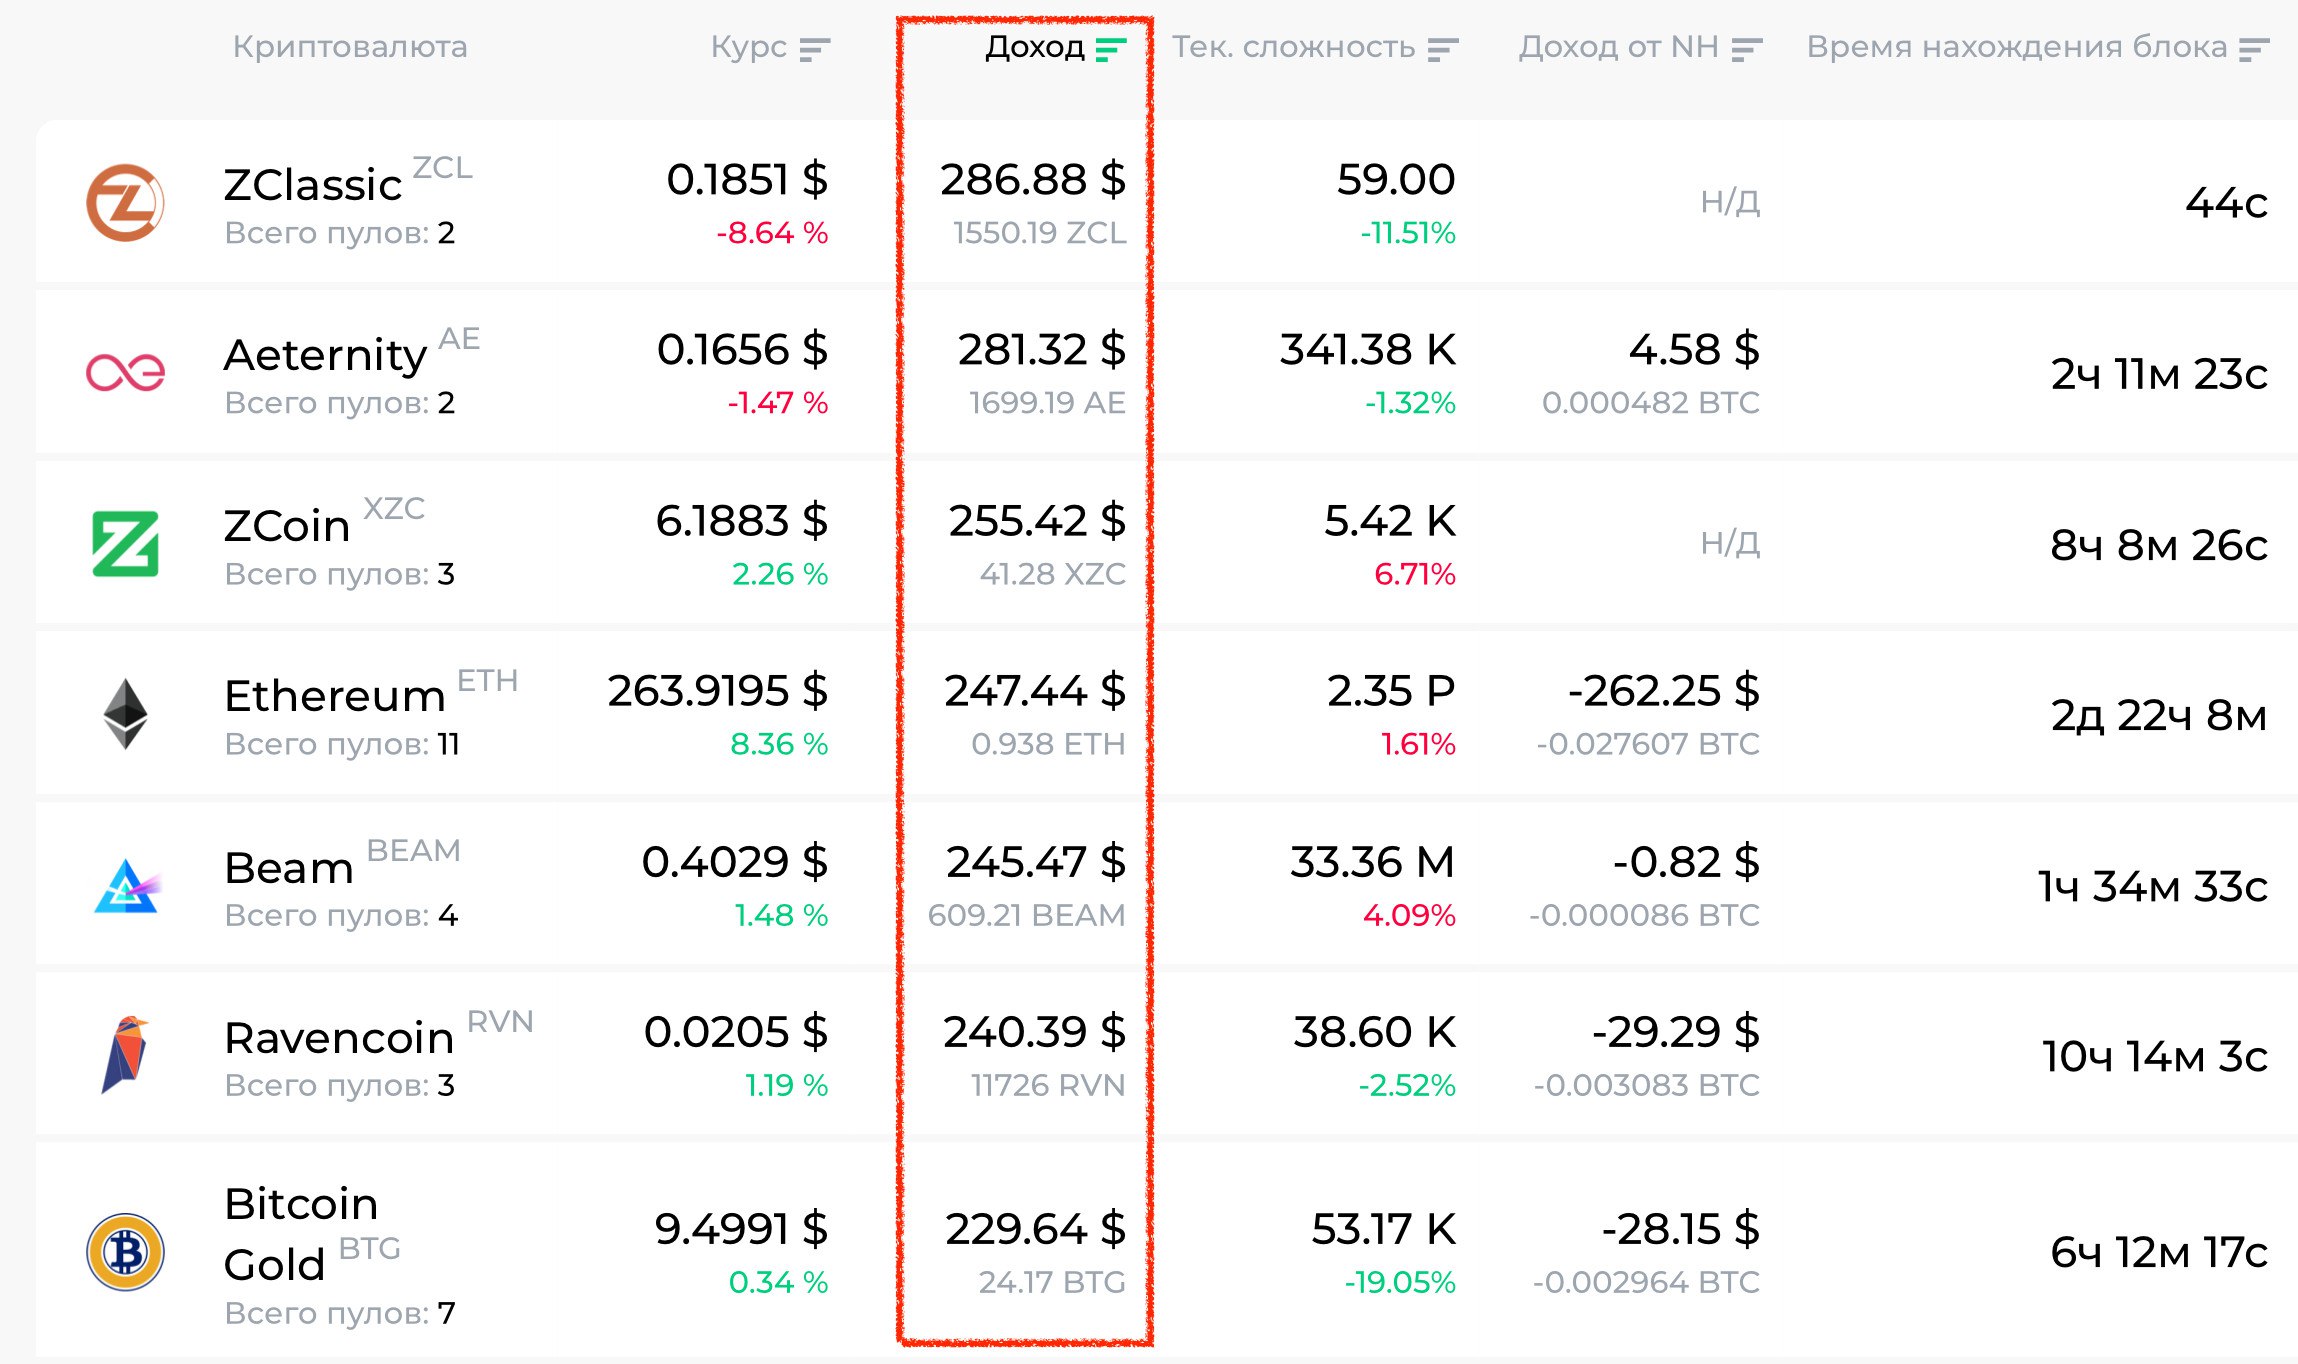Click green sort icon next to Доход

coord(1111,49)
